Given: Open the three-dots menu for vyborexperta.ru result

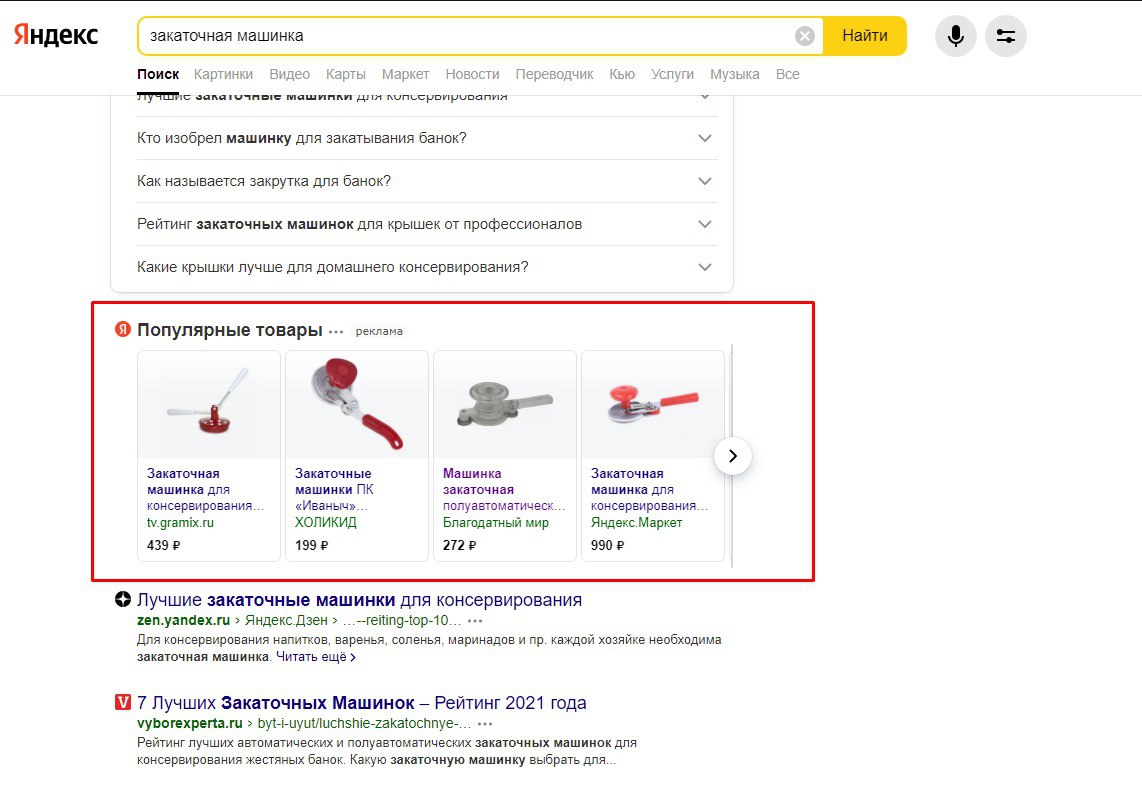Looking at the screenshot, I should [x=485, y=724].
